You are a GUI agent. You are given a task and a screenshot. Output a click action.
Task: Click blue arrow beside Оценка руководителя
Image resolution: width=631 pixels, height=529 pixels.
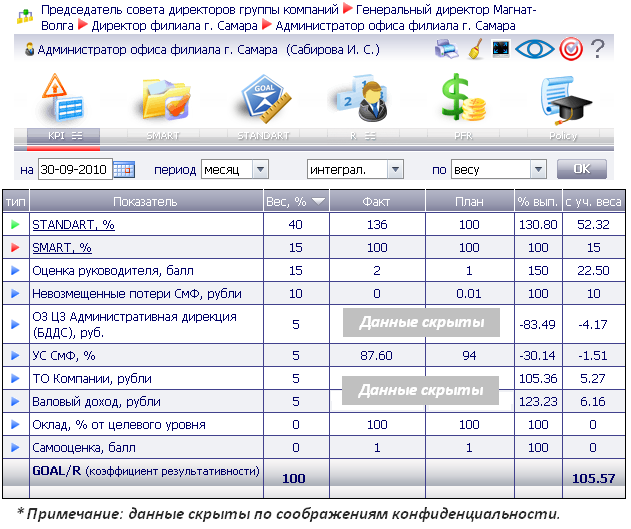point(15,270)
